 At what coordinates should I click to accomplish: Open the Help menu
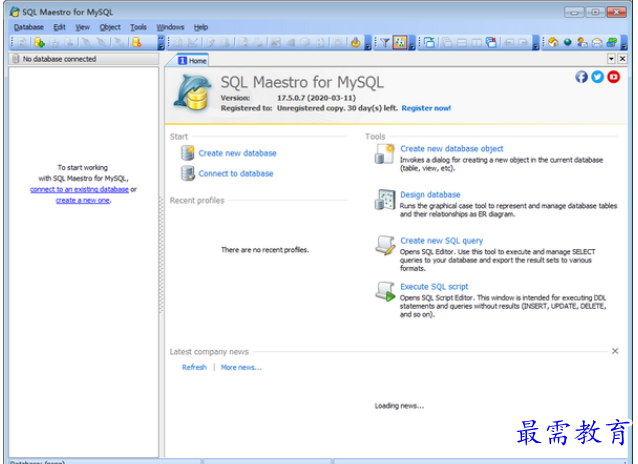tap(201, 27)
